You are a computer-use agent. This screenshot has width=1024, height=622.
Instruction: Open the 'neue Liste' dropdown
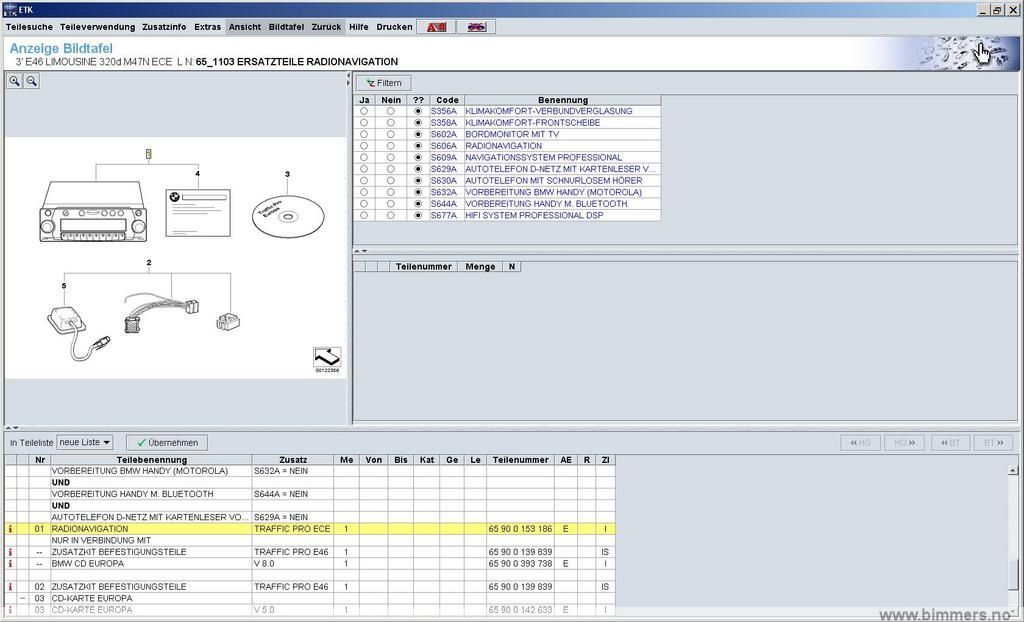[85, 442]
